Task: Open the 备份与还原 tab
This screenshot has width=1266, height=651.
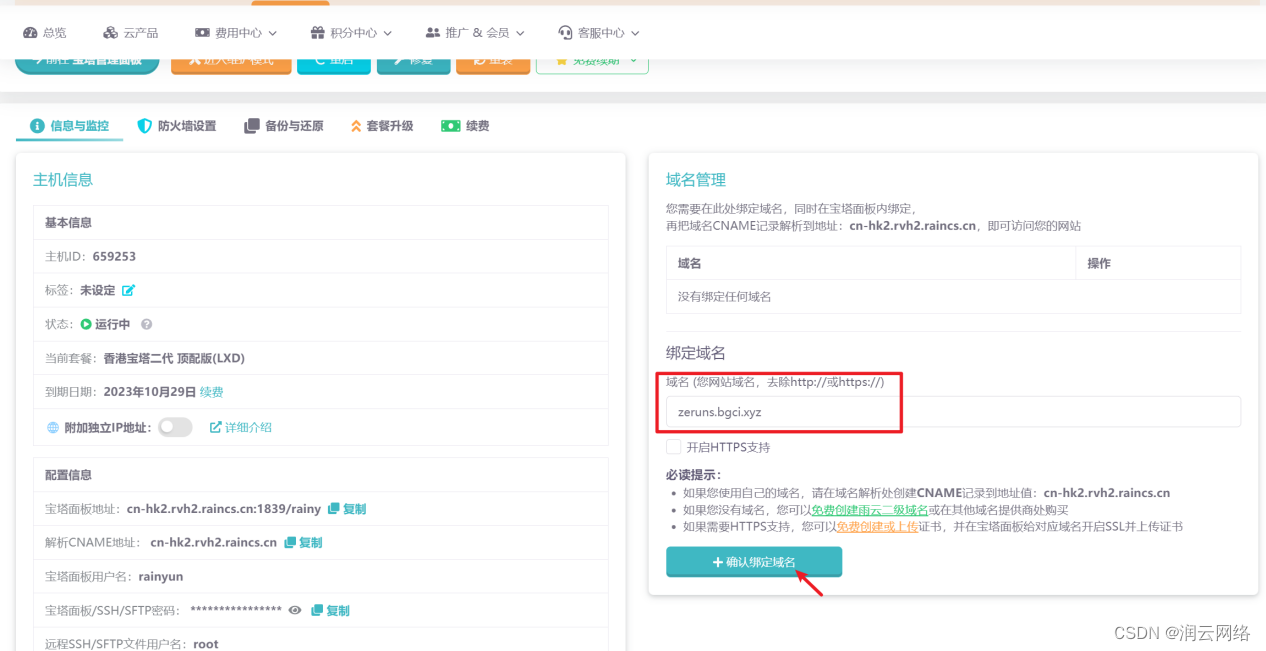Action: point(284,126)
